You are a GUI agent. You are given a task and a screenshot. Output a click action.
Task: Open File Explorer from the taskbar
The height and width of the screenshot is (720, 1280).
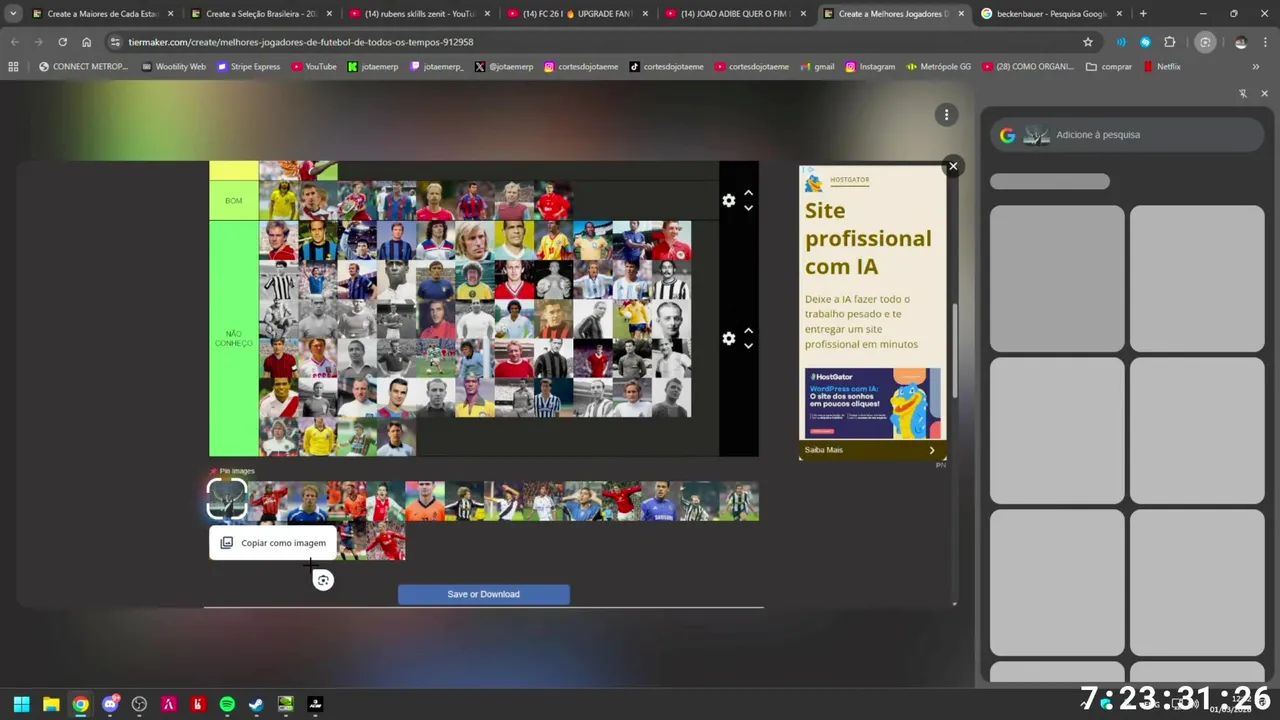(51, 704)
